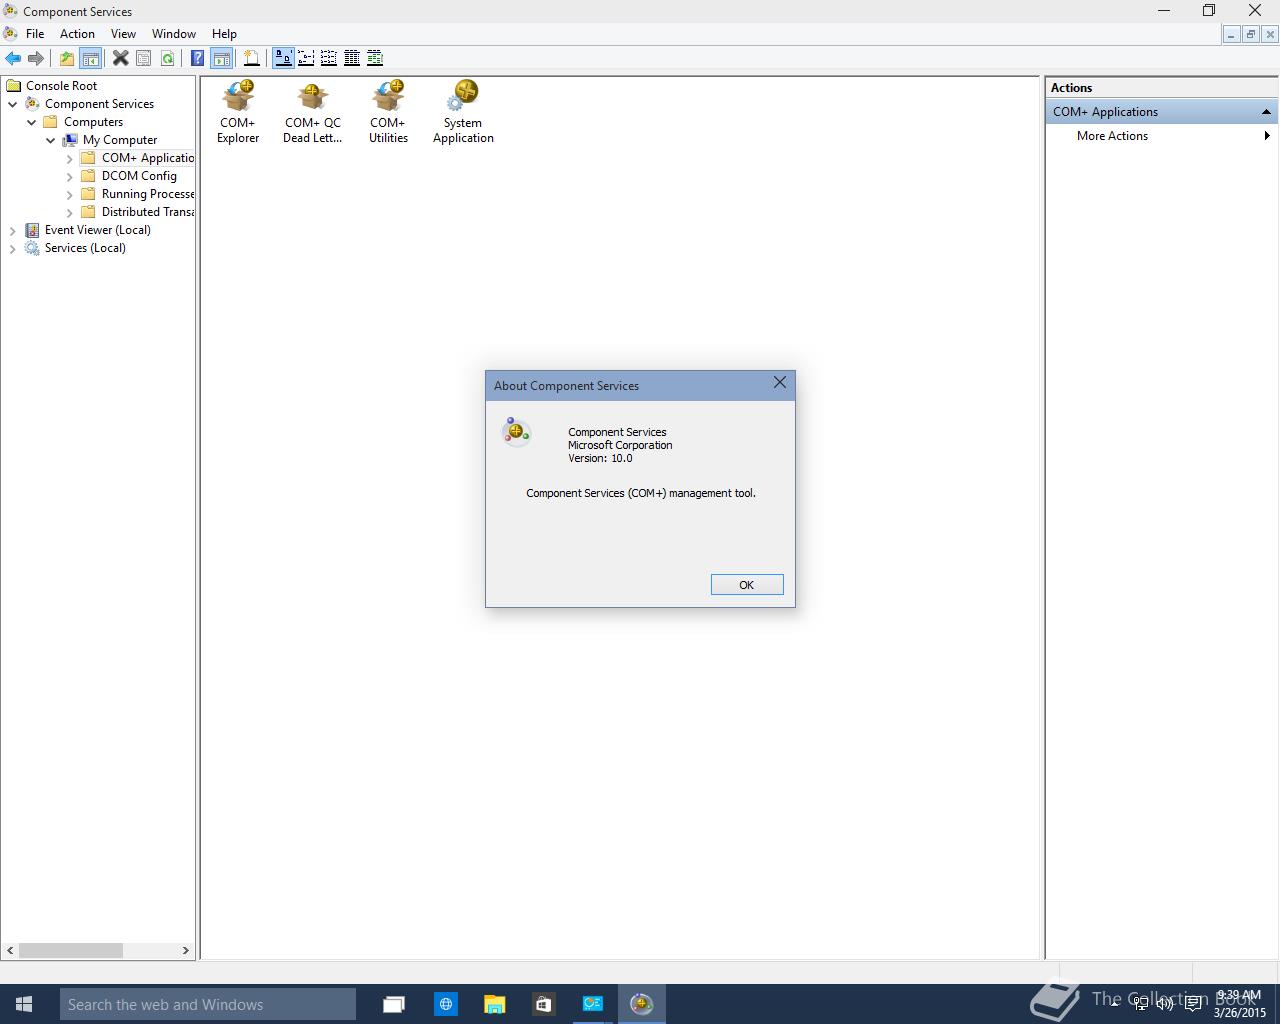This screenshot has height=1024, width=1280.
Task: Expand the COM+ Applications tree node
Action: point(70,158)
